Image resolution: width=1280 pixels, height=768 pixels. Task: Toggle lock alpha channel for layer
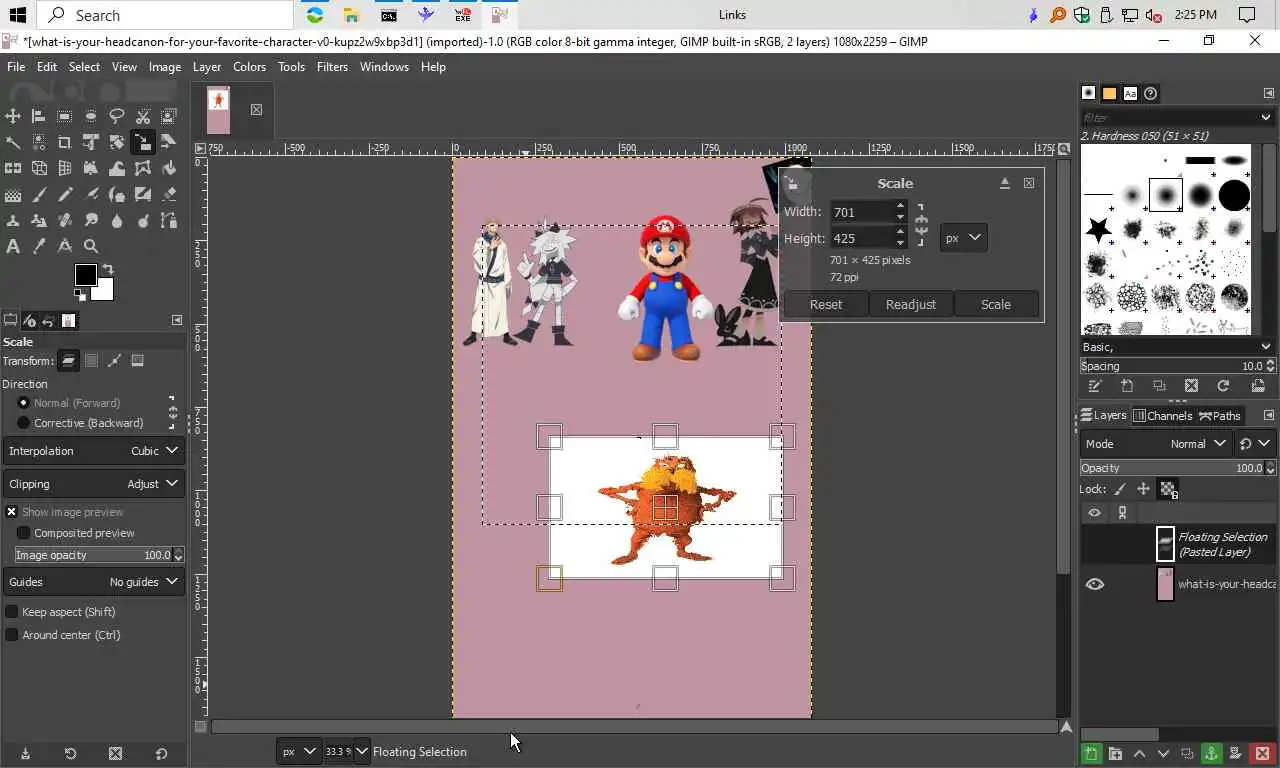tap(1167, 489)
